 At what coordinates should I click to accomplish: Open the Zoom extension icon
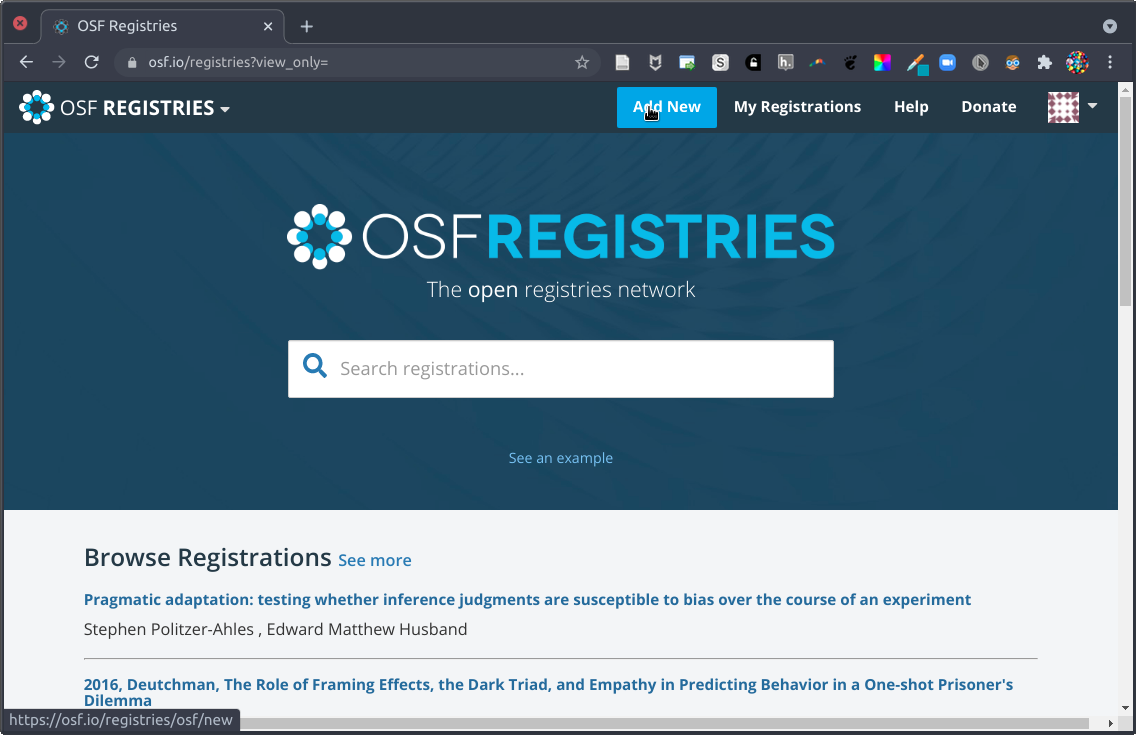[x=947, y=62]
